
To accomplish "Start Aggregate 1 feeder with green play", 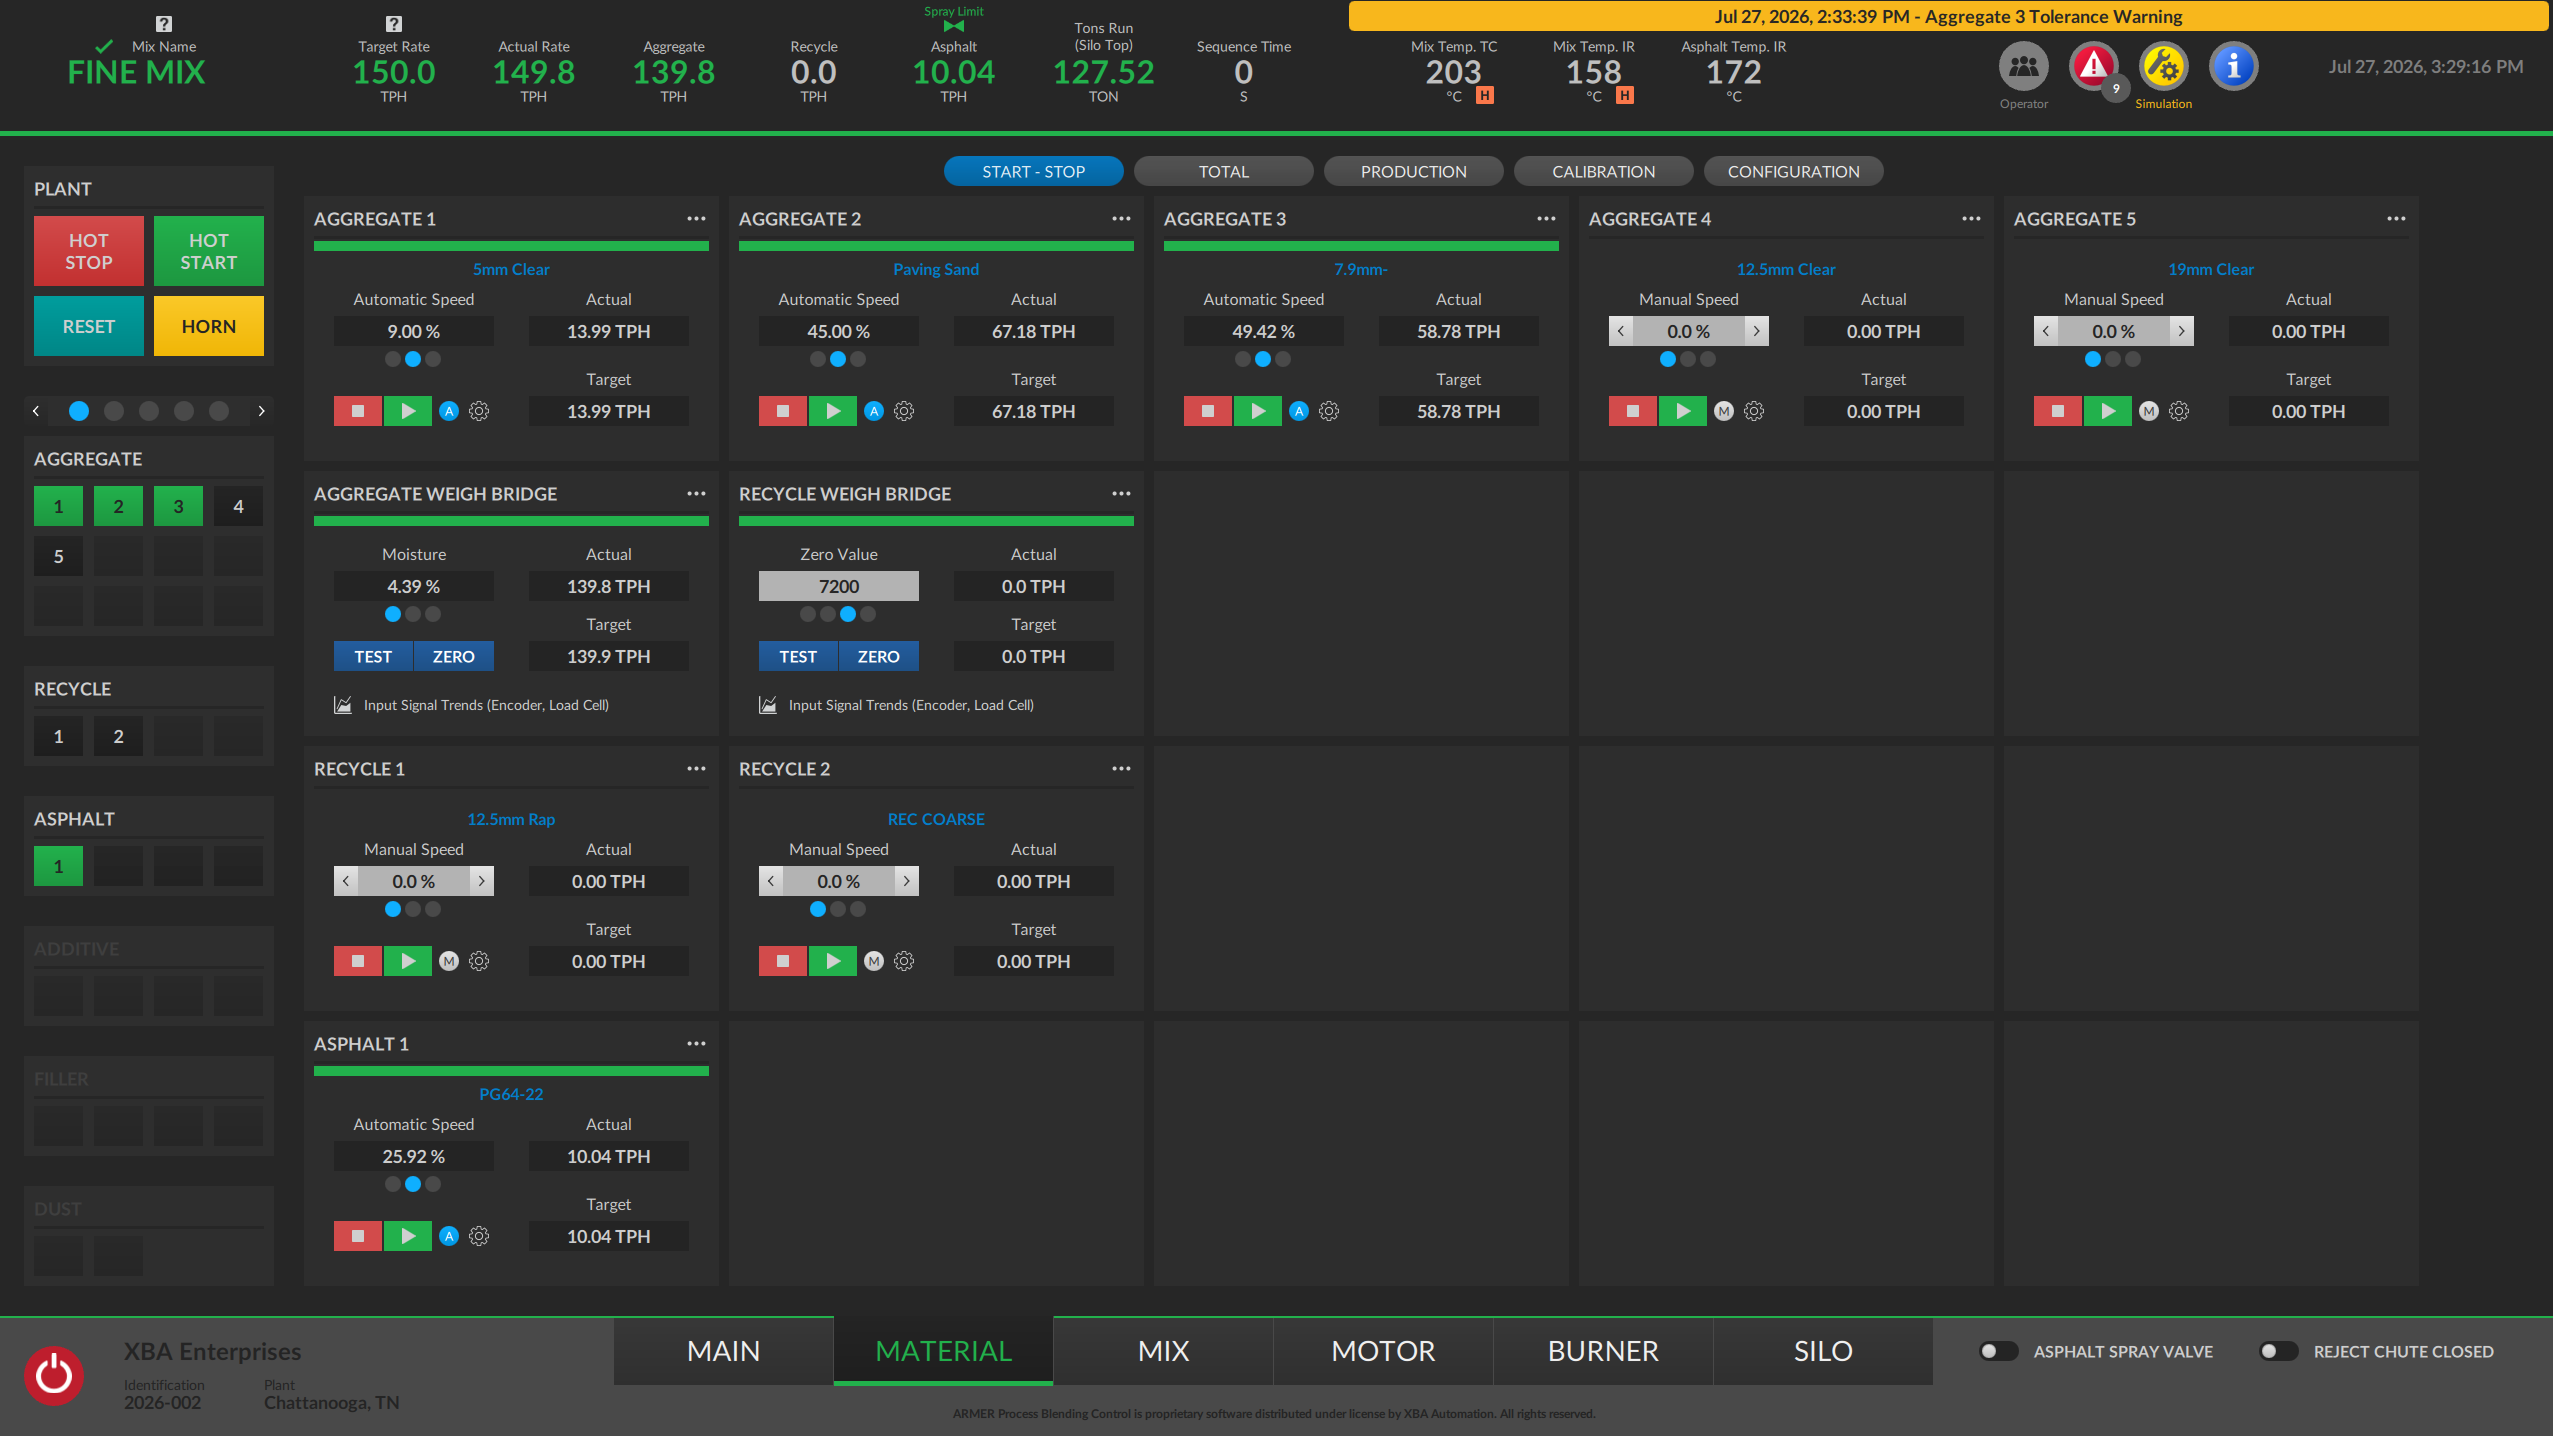I will click(408, 411).
